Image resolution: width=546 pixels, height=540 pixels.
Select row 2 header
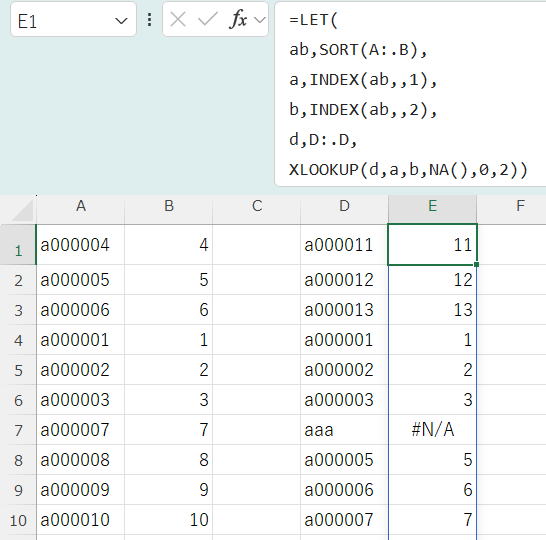tap(18, 280)
